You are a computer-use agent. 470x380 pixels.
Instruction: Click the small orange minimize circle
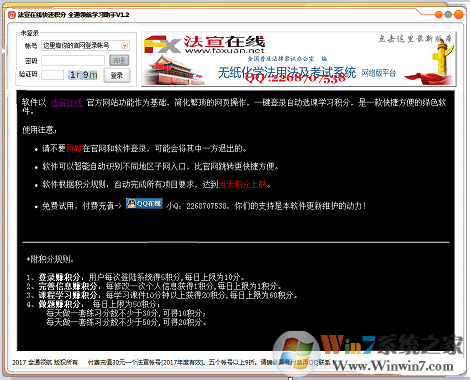tap(439, 14)
